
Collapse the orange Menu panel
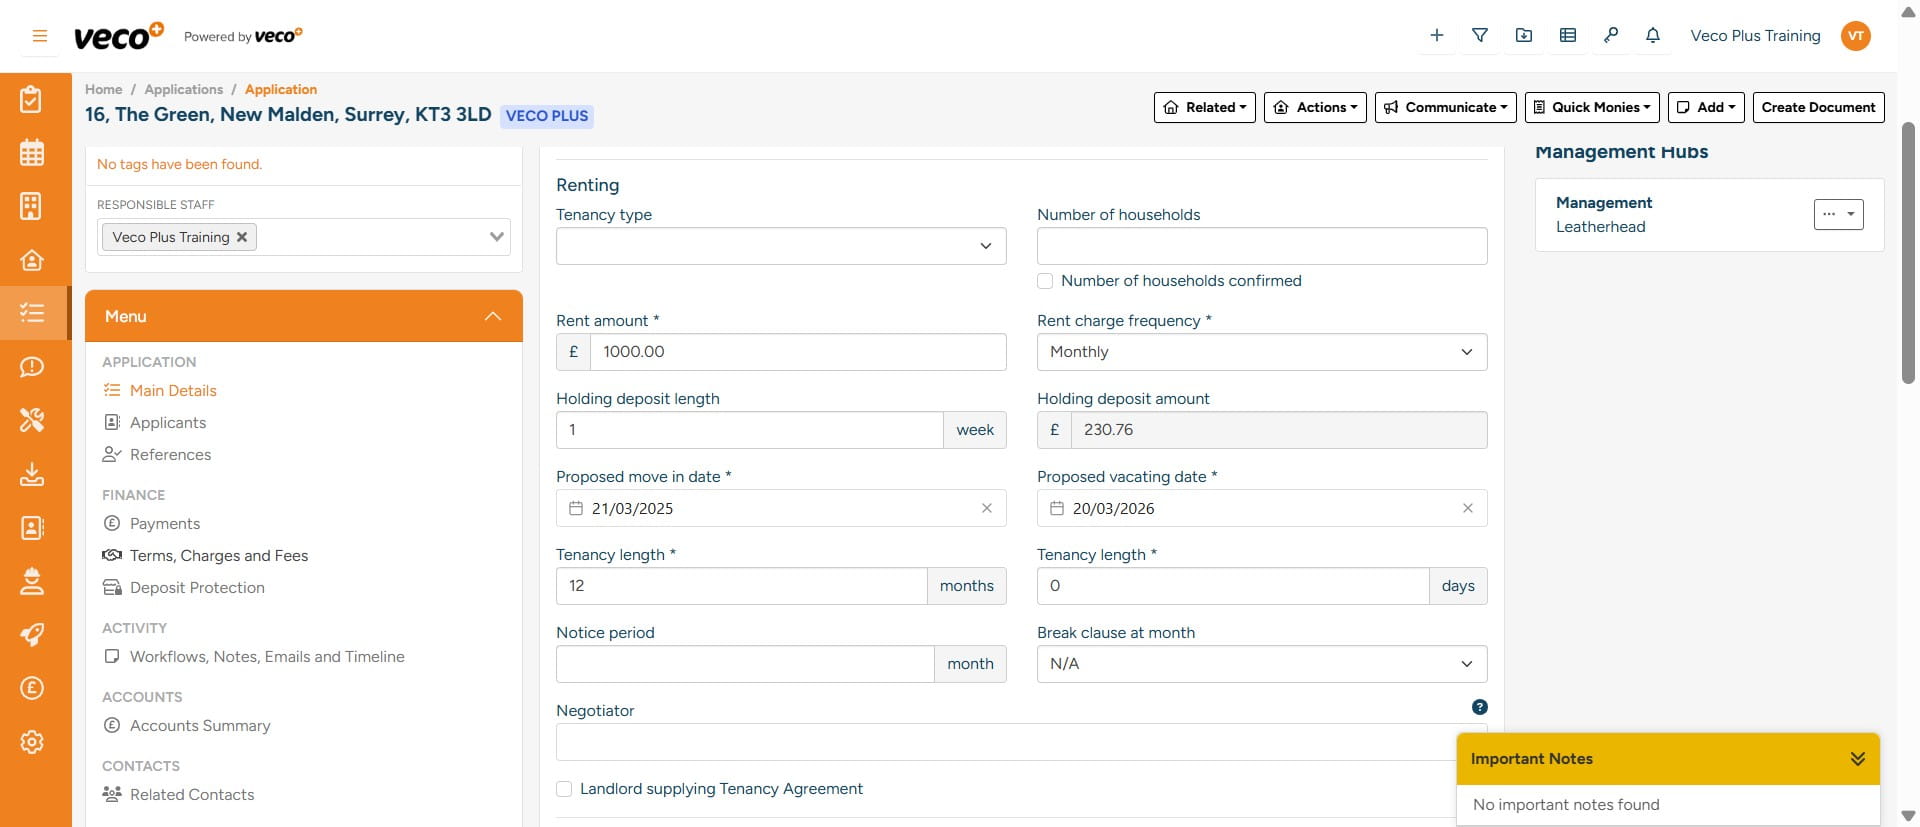(492, 316)
